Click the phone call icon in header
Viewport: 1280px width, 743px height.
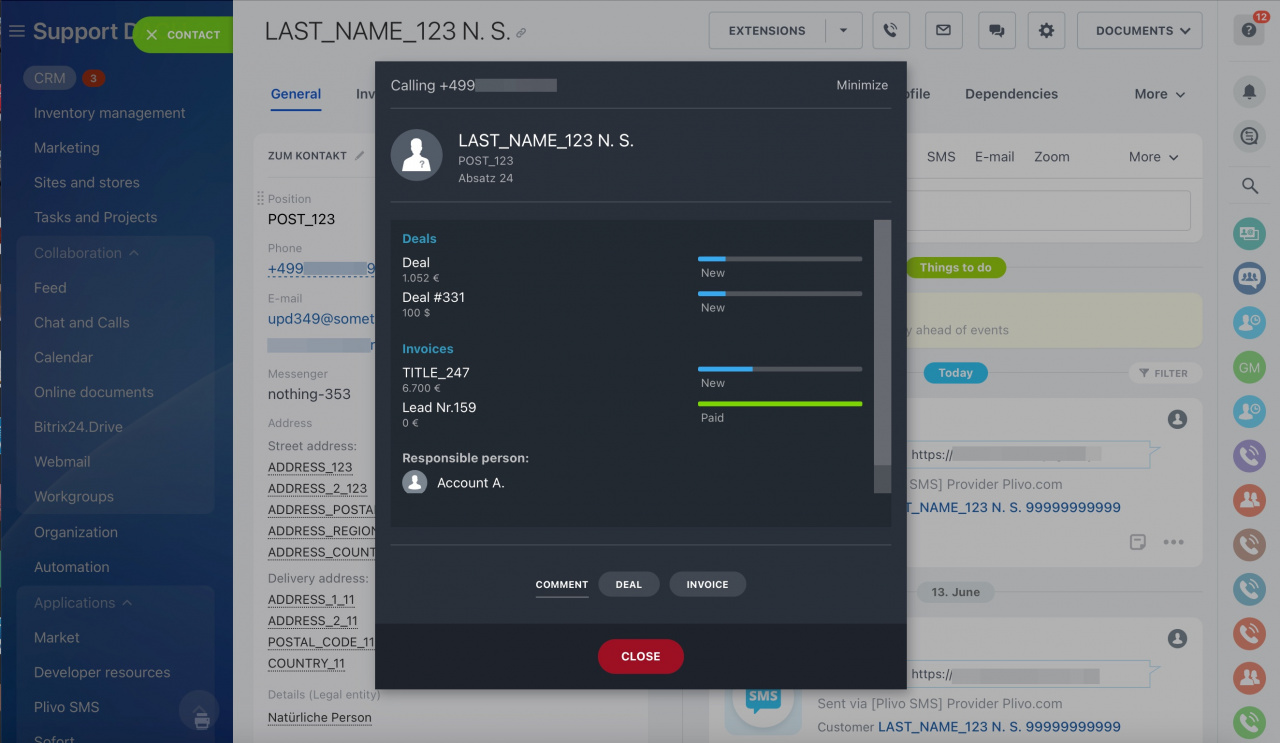pos(890,31)
